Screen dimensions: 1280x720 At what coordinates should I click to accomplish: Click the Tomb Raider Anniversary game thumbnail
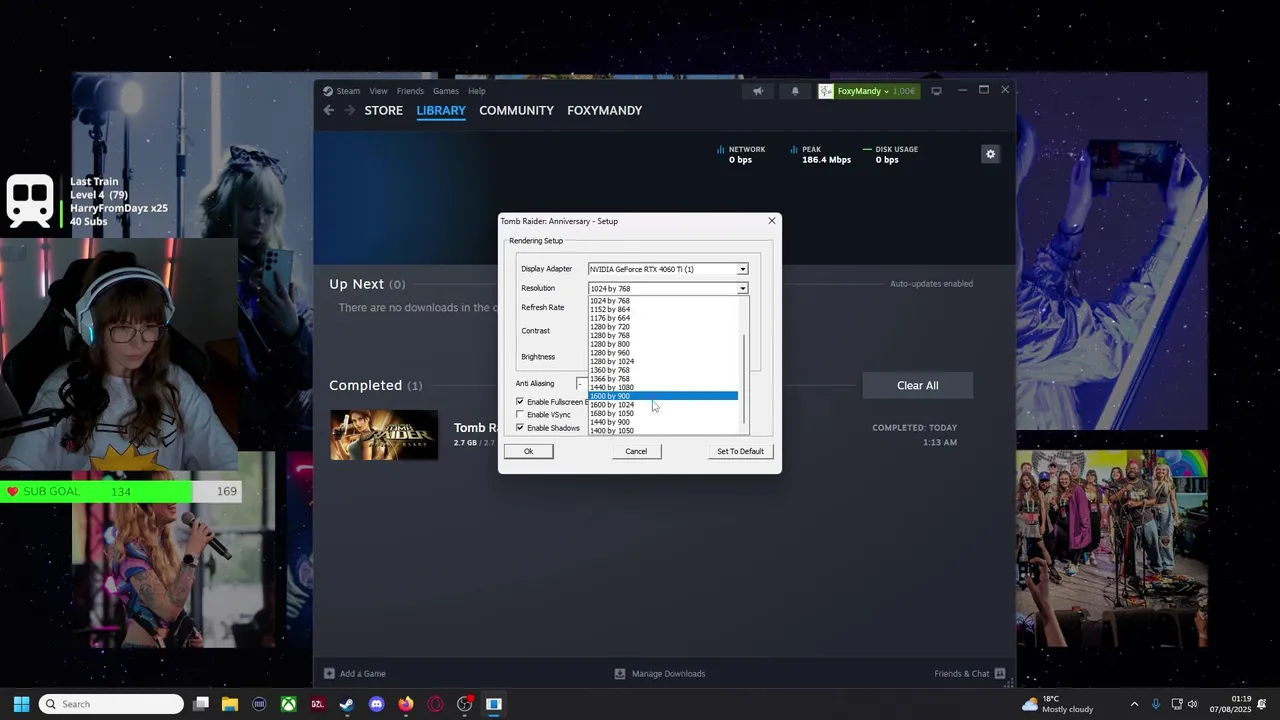point(384,435)
